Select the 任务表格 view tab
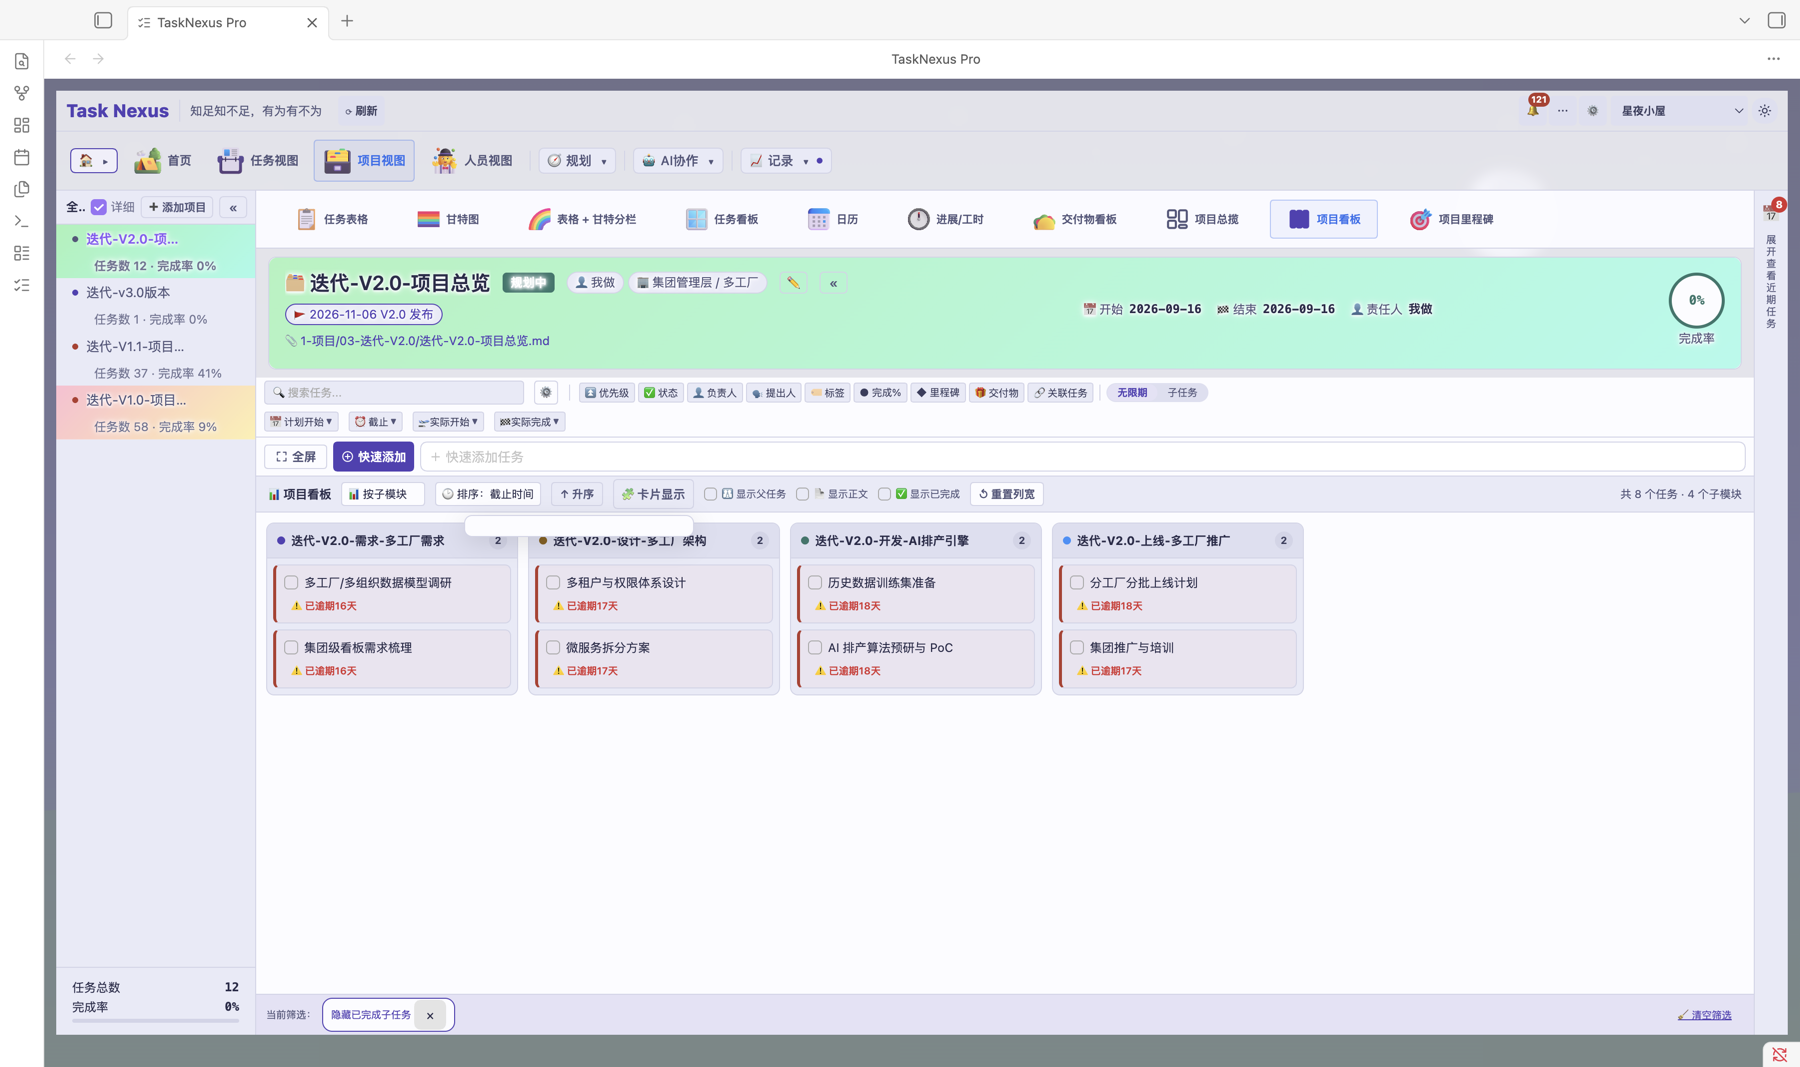 332,219
